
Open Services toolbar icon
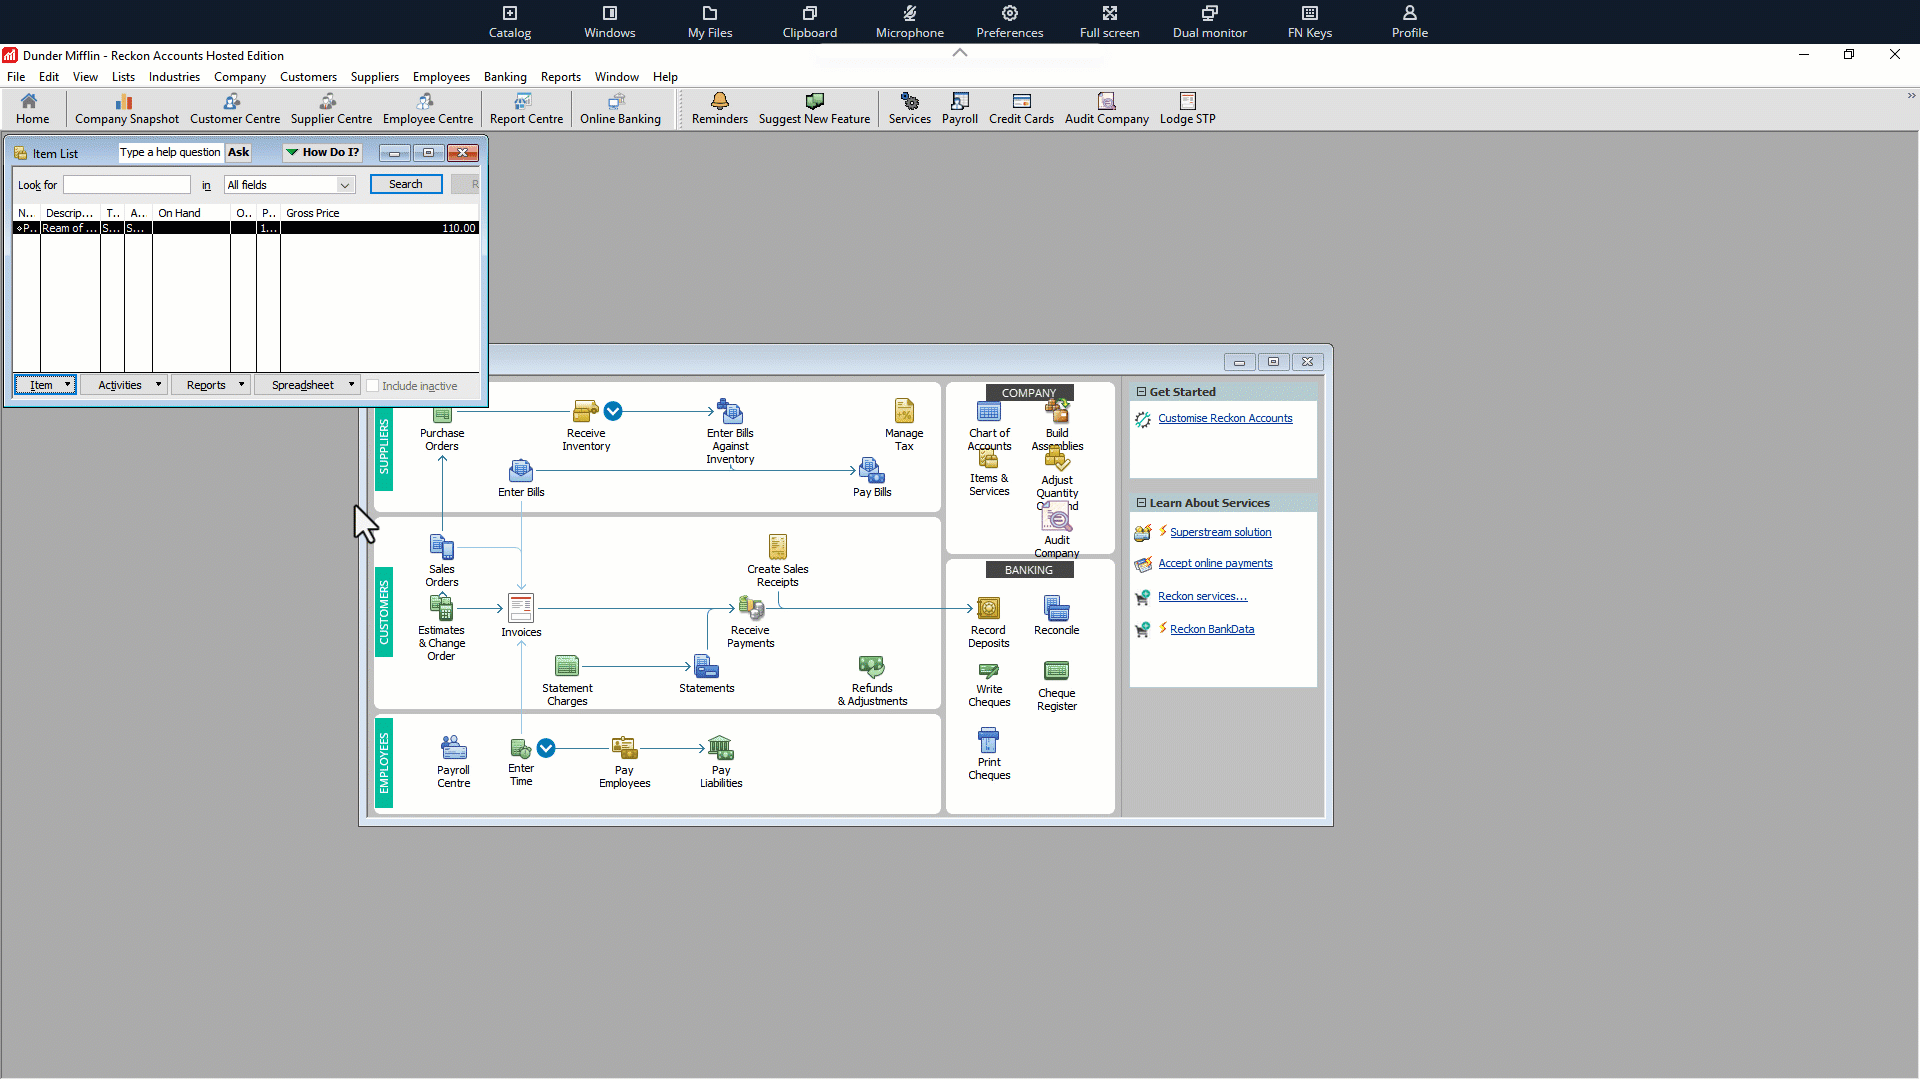pyautogui.click(x=909, y=109)
